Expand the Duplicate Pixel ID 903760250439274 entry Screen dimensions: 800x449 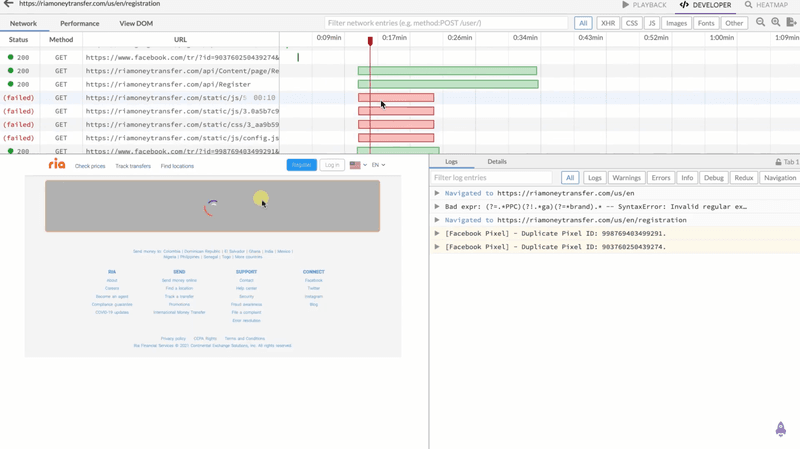pos(437,247)
